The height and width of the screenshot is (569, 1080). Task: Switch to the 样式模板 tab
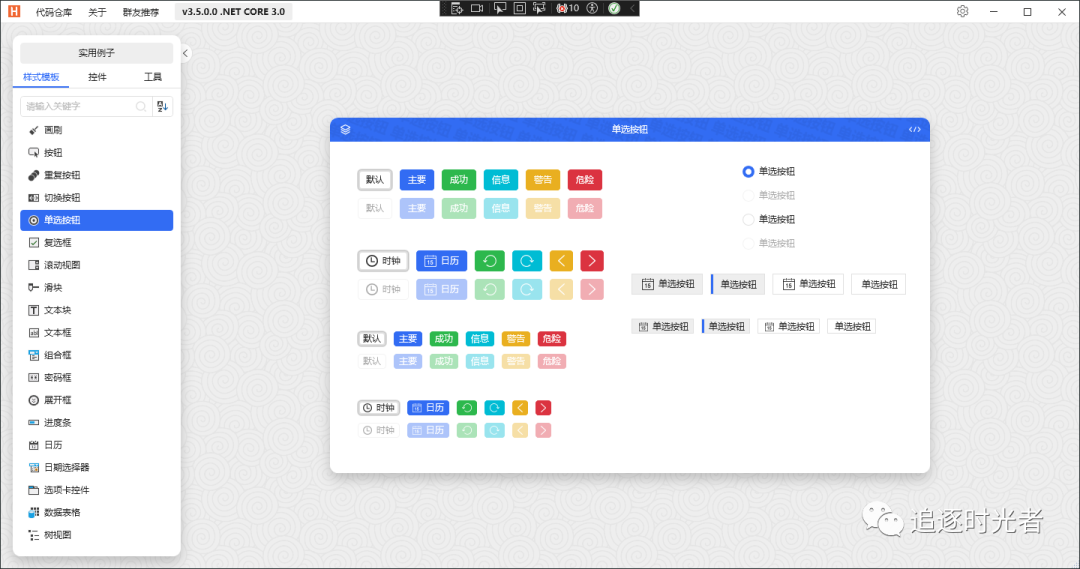tap(41, 77)
